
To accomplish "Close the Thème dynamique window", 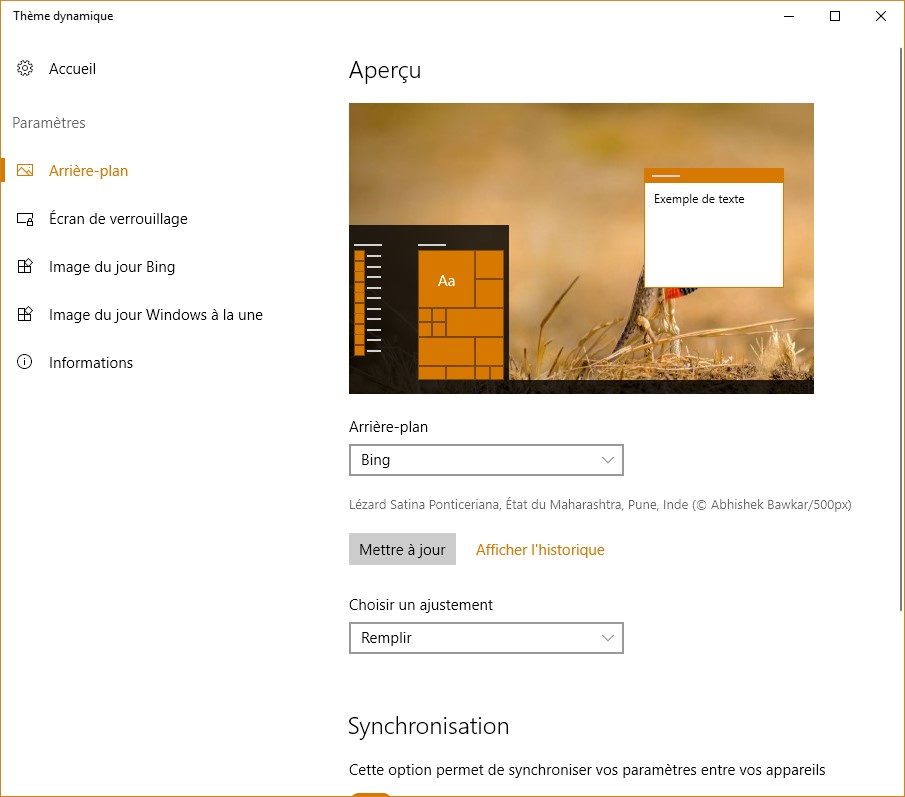I will (x=881, y=16).
